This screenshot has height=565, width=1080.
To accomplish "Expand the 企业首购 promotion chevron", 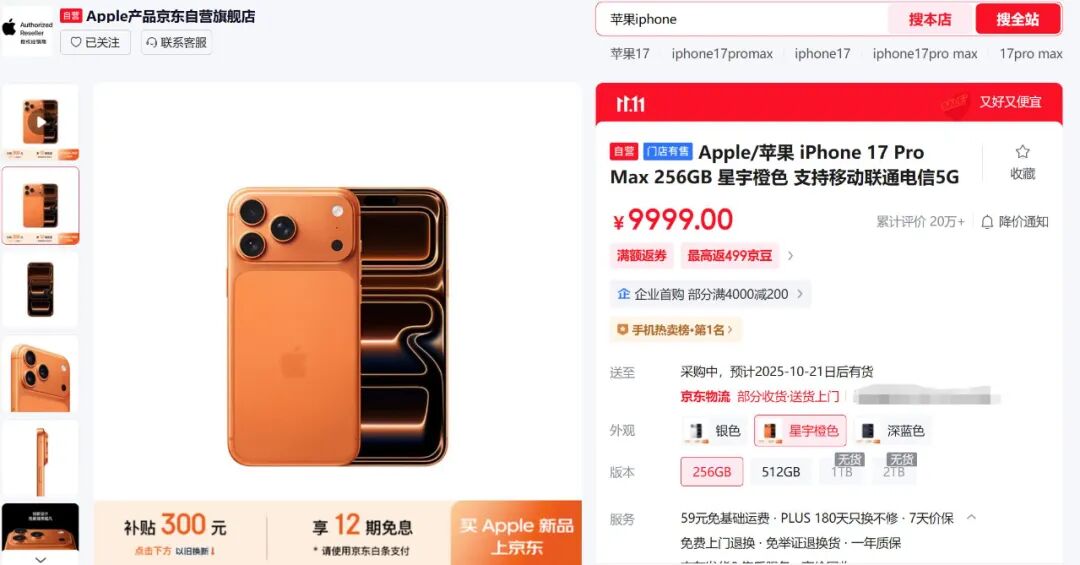I will pyautogui.click(x=800, y=294).
